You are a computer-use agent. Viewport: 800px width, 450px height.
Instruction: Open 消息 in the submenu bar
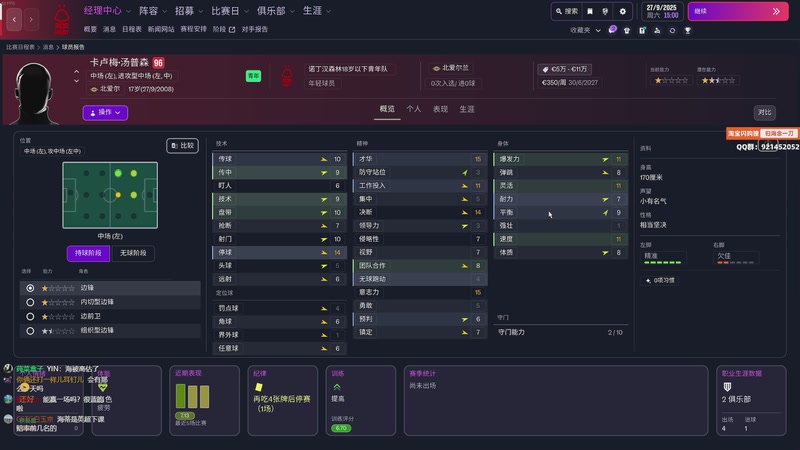click(x=109, y=30)
